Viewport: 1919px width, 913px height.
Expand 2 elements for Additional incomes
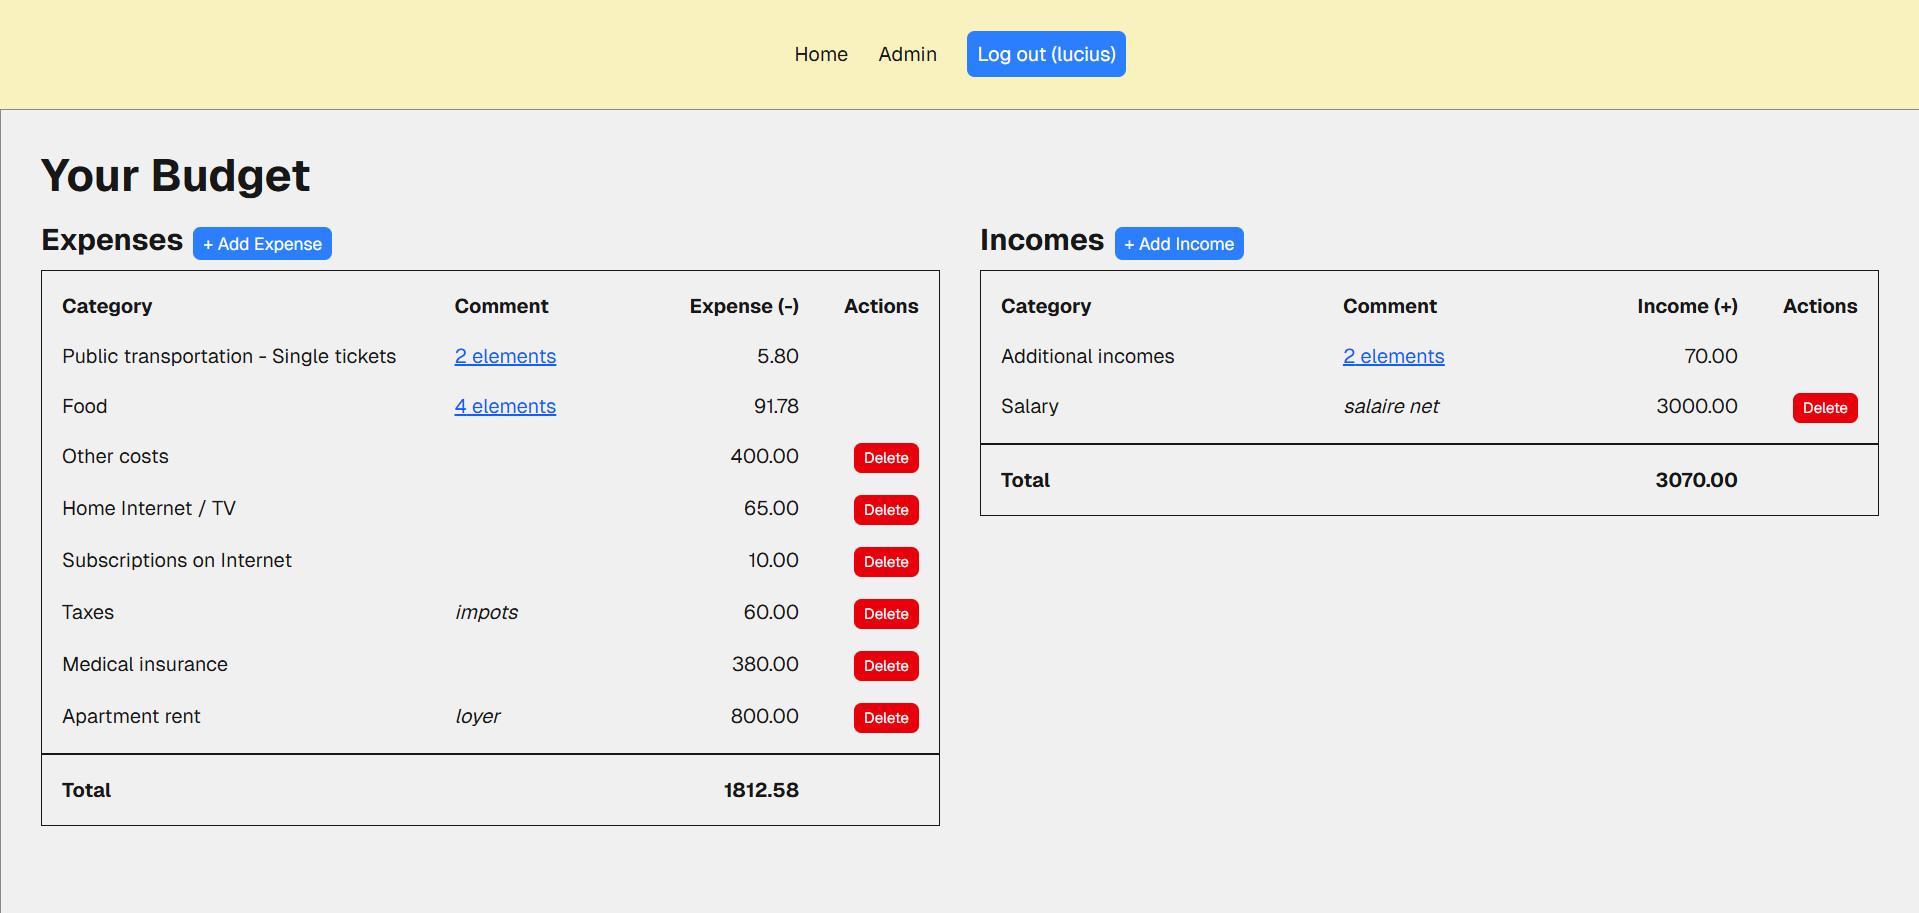[1393, 356]
